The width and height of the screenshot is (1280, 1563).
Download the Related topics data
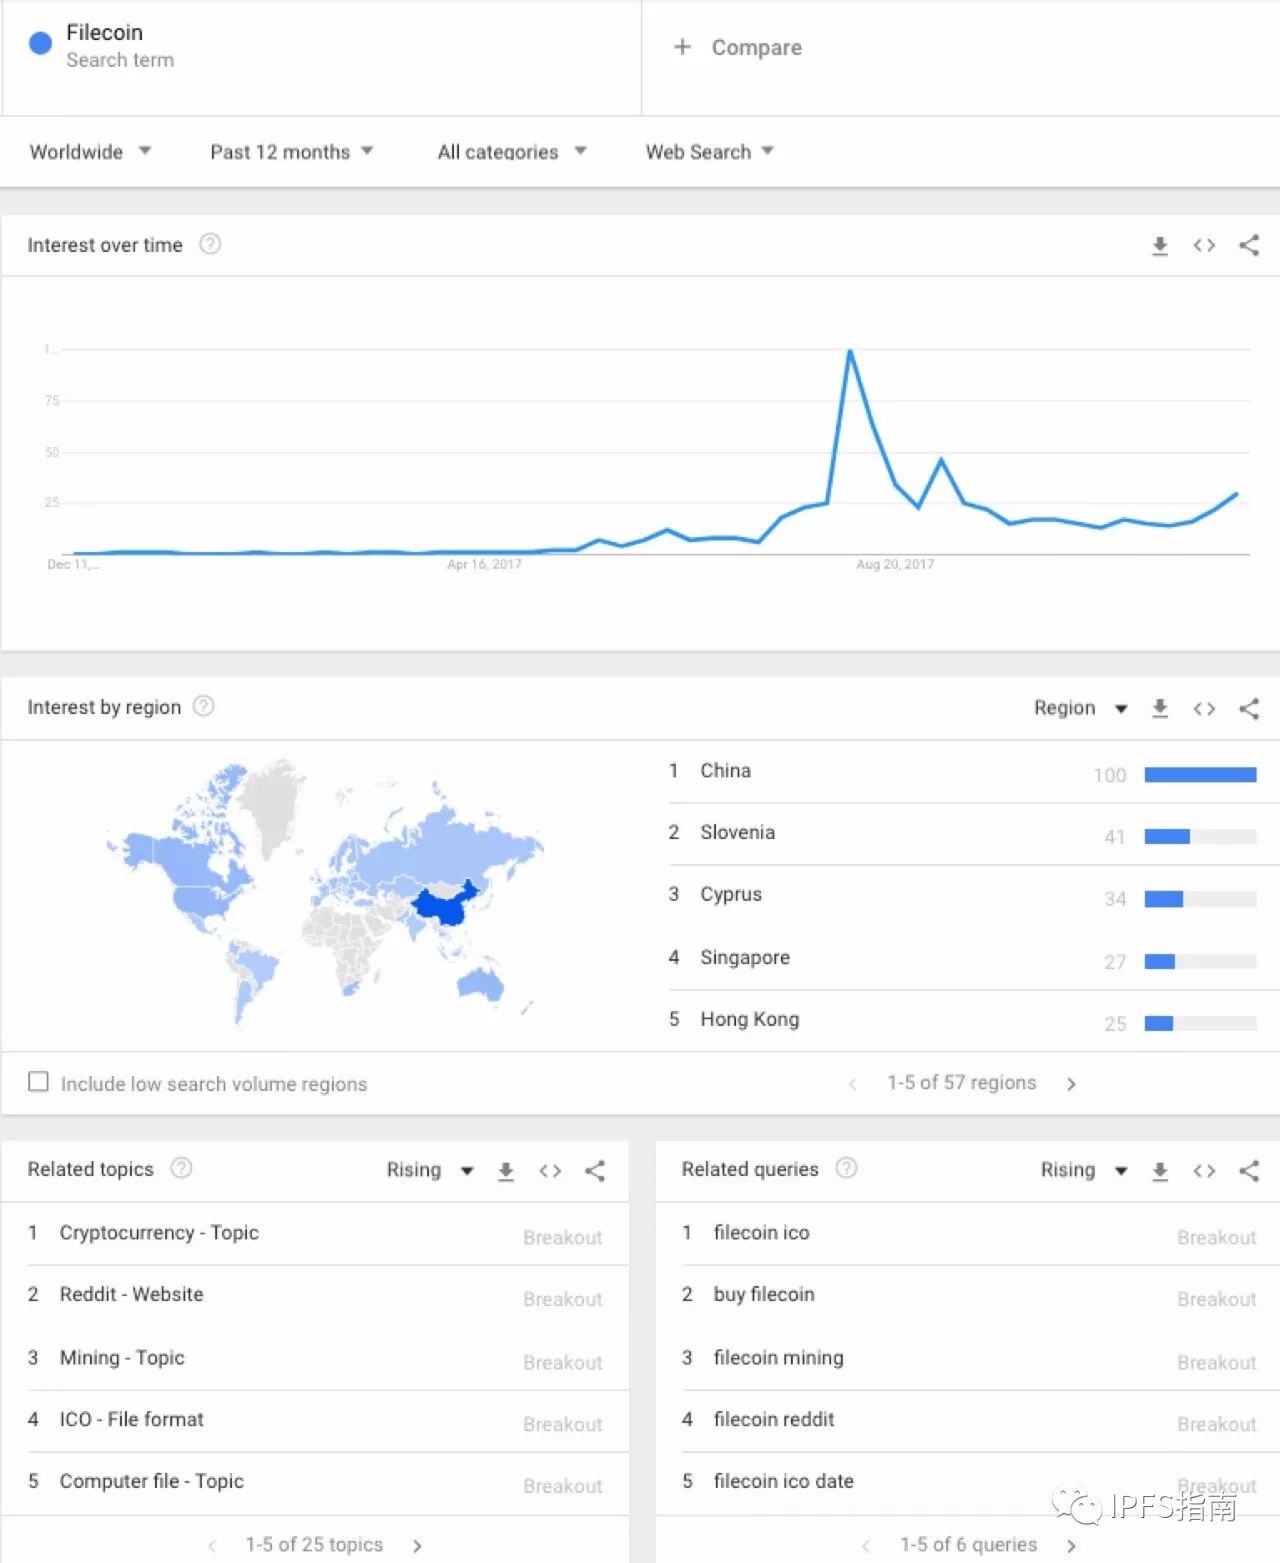tap(506, 1171)
